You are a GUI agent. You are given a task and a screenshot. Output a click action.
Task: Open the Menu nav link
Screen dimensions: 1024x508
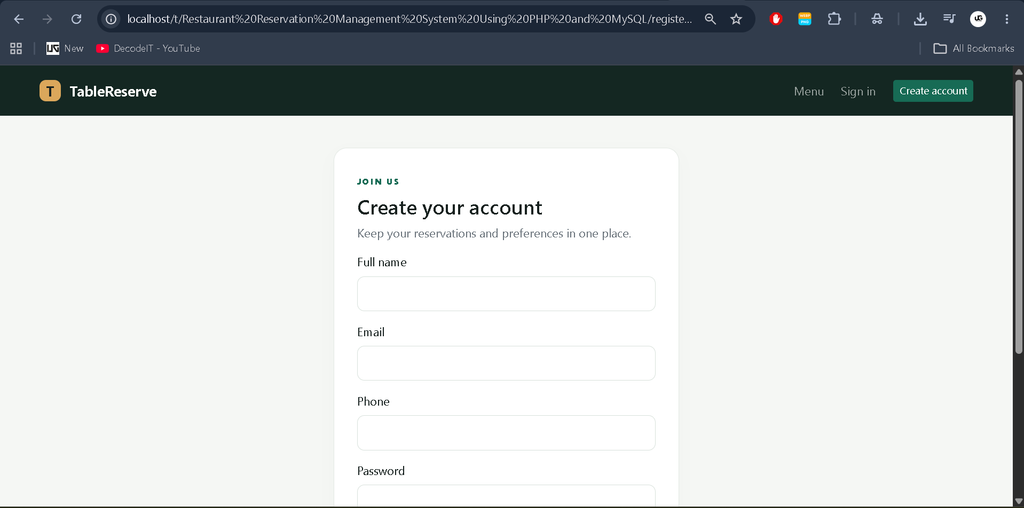click(x=808, y=91)
